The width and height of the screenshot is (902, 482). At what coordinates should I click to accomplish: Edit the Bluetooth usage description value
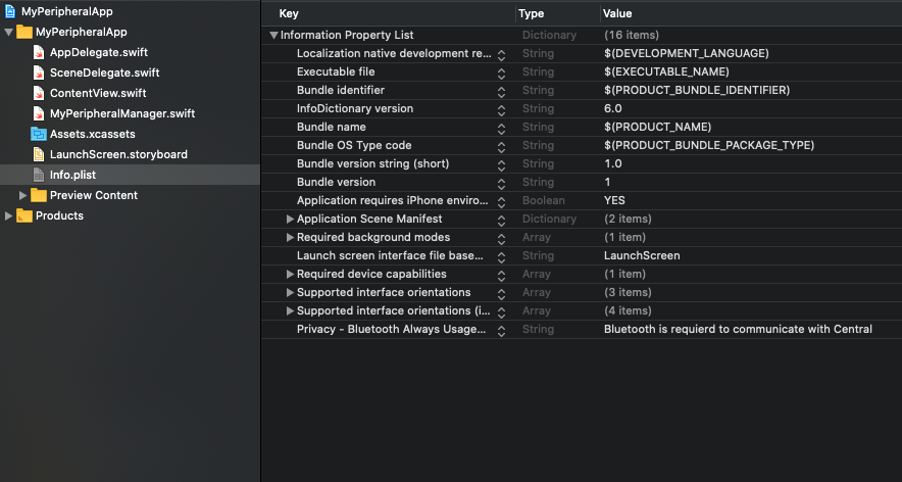[x=738, y=329]
